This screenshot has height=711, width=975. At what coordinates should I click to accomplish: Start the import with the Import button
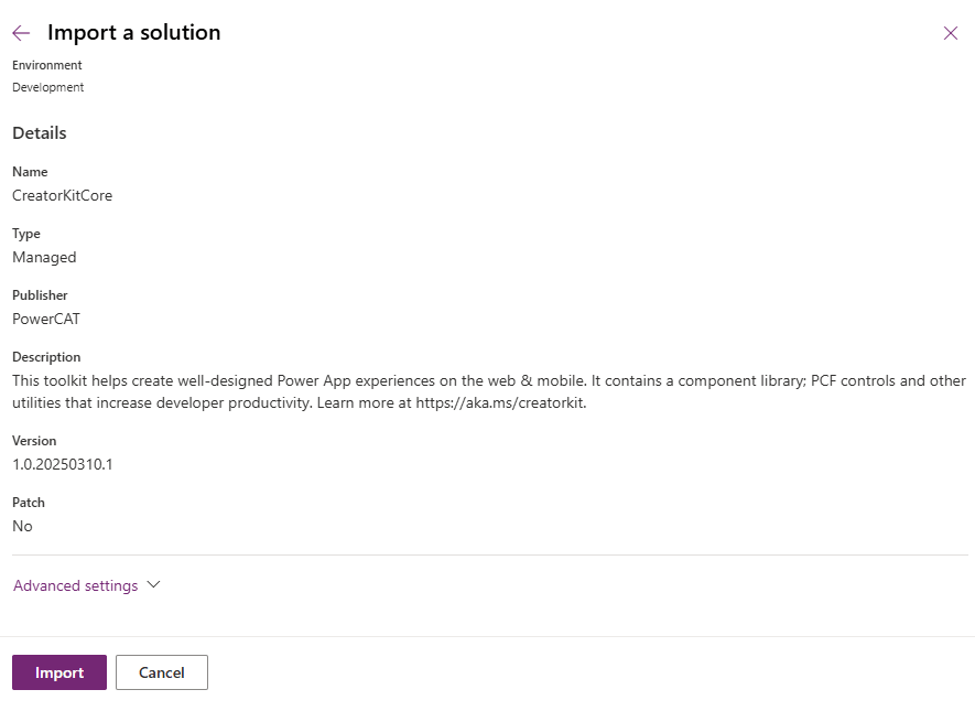(59, 672)
